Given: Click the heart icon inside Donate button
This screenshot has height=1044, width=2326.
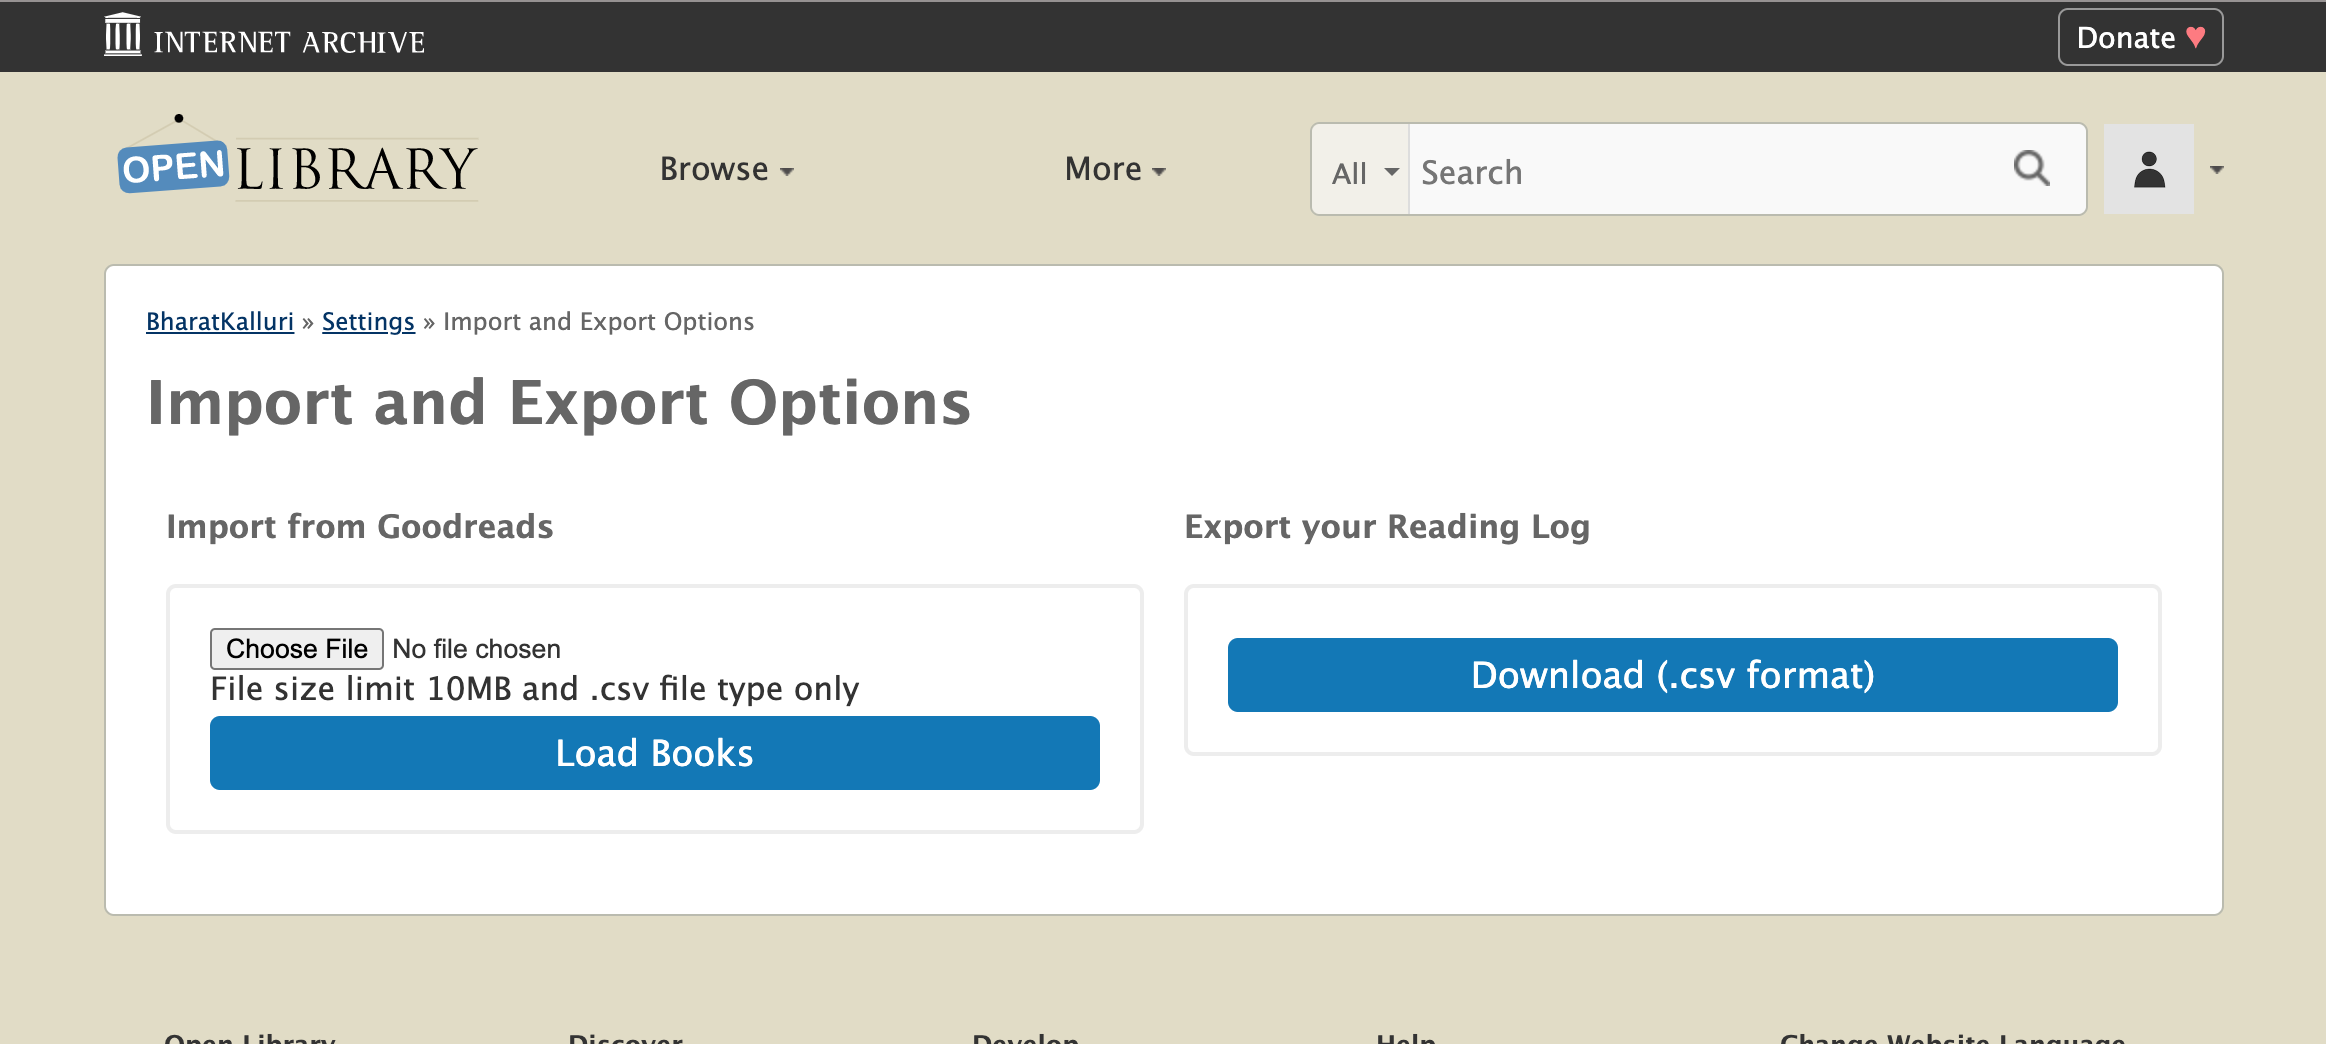Looking at the screenshot, I should coord(2196,37).
